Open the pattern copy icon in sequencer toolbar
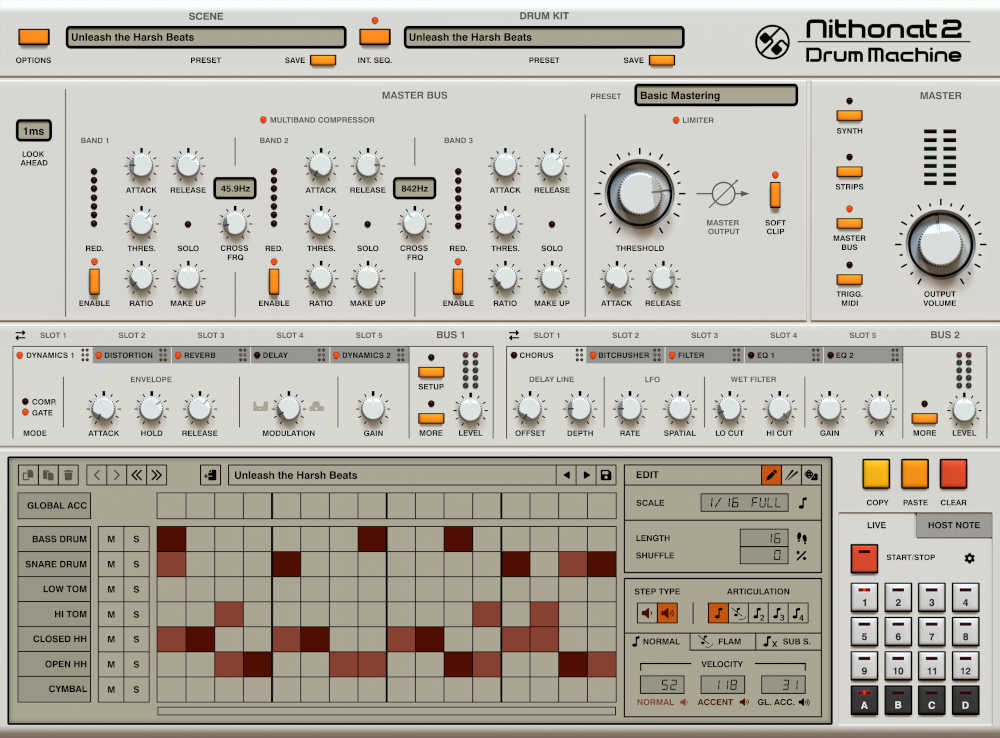 [x=28, y=474]
